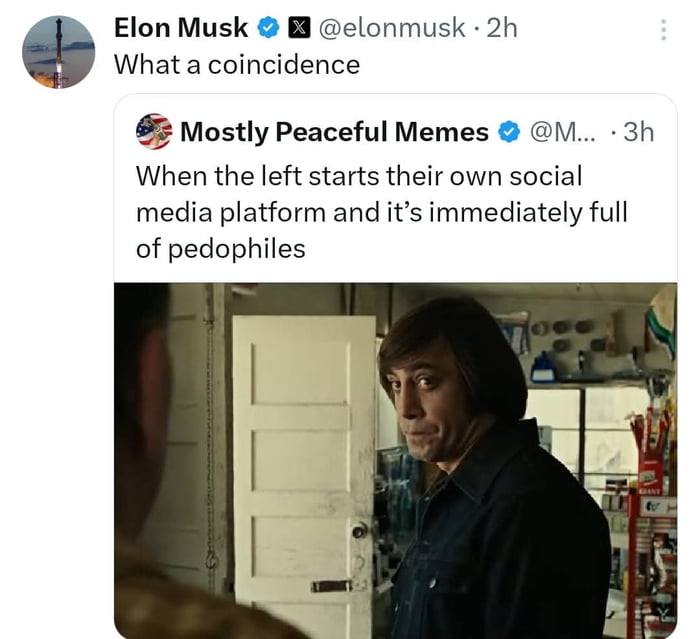Open quoted post text starting "When the left"

[358, 177]
